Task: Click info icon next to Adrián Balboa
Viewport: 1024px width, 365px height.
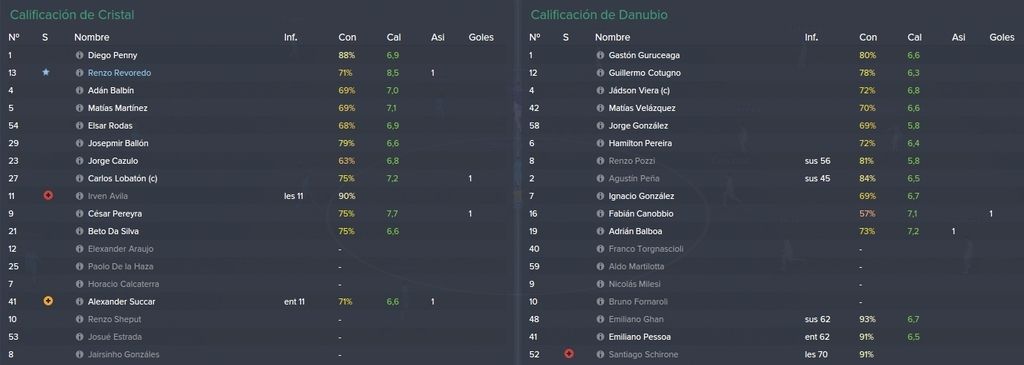Action: 600,231
